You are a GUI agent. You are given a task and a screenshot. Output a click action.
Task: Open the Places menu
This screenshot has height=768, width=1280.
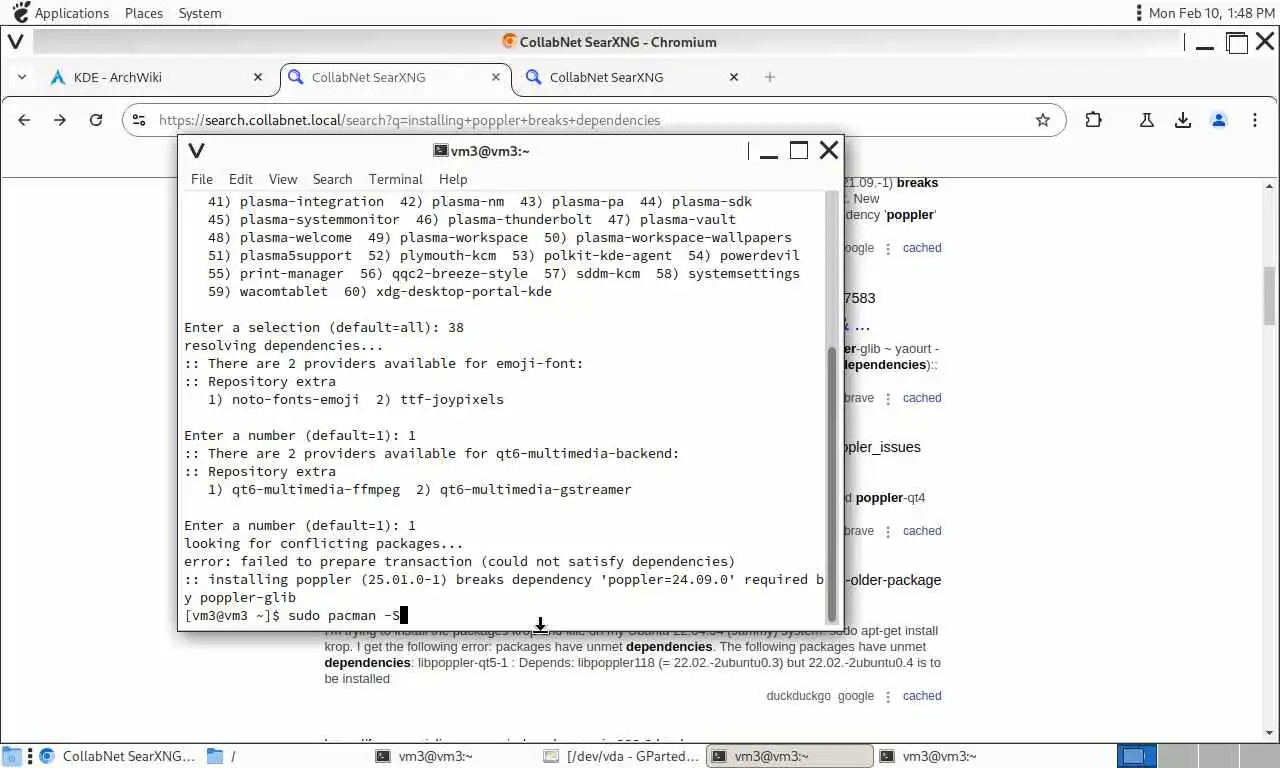144,13
